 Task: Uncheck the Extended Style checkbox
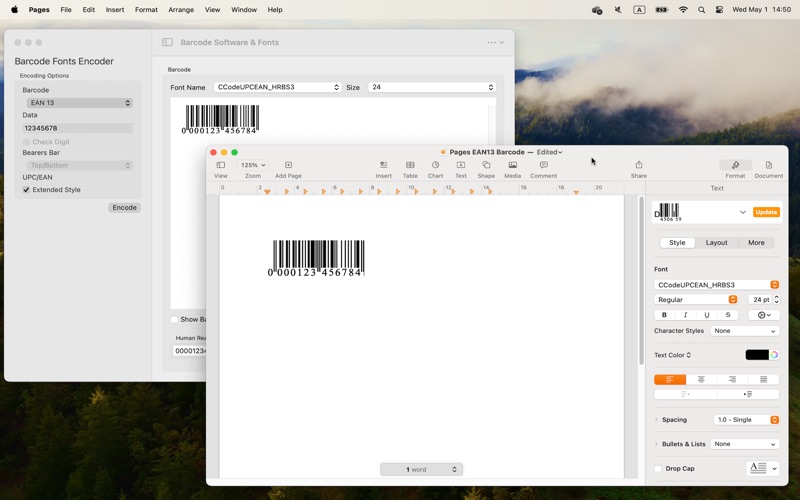click(x=27, y=190)
